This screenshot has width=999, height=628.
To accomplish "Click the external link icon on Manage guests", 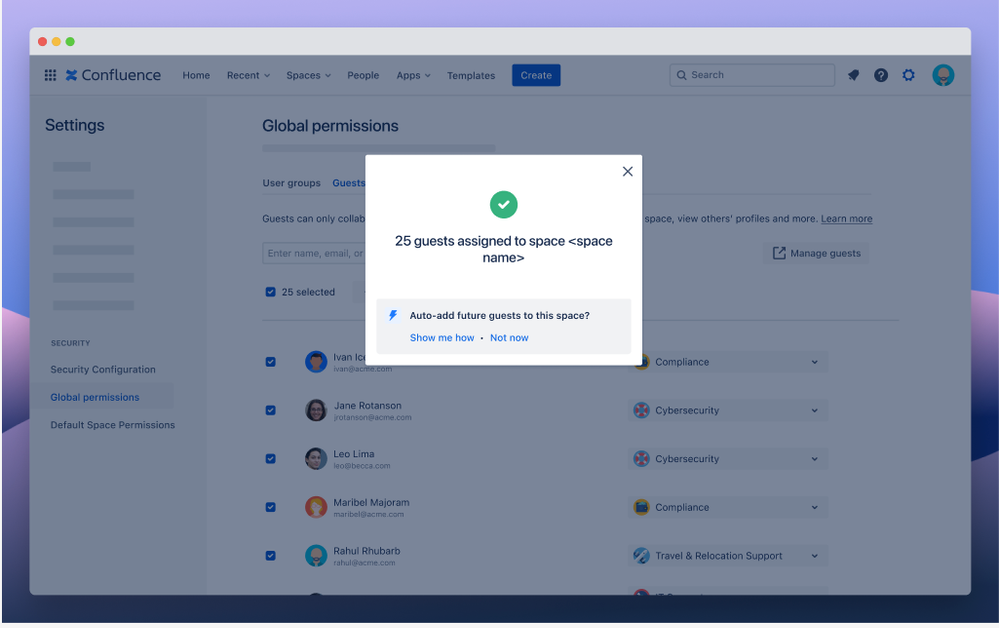I will click(x=779, y=253).
